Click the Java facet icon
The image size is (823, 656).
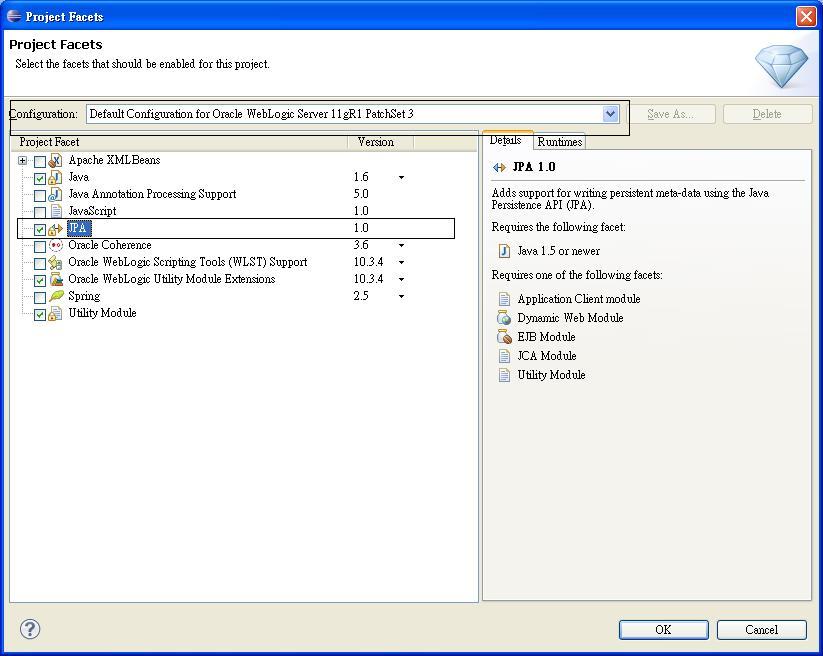tap(56, 177)
